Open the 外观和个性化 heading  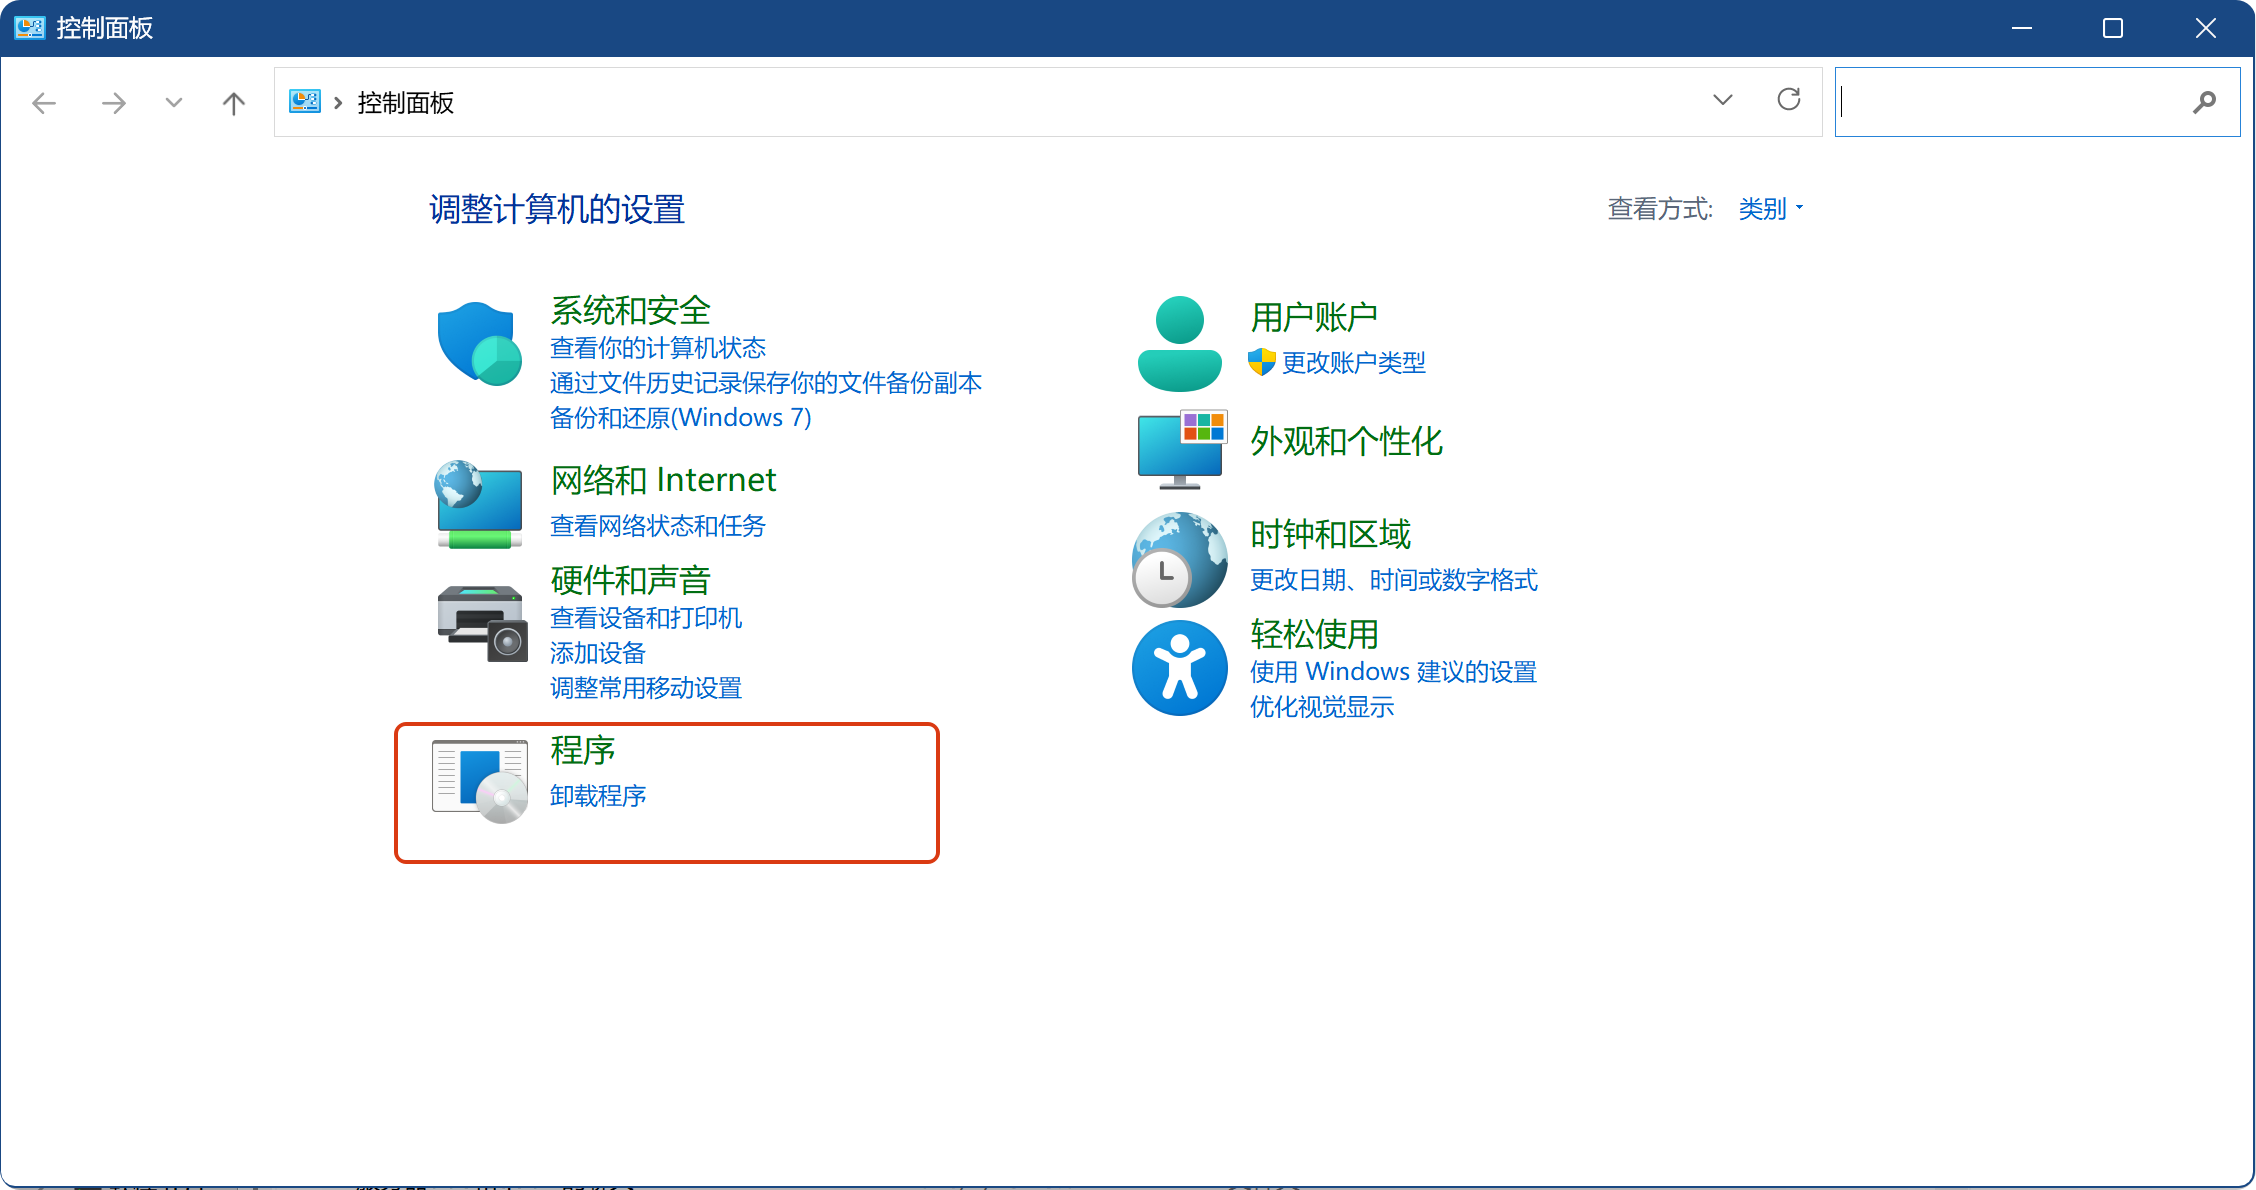(1346, 441)
